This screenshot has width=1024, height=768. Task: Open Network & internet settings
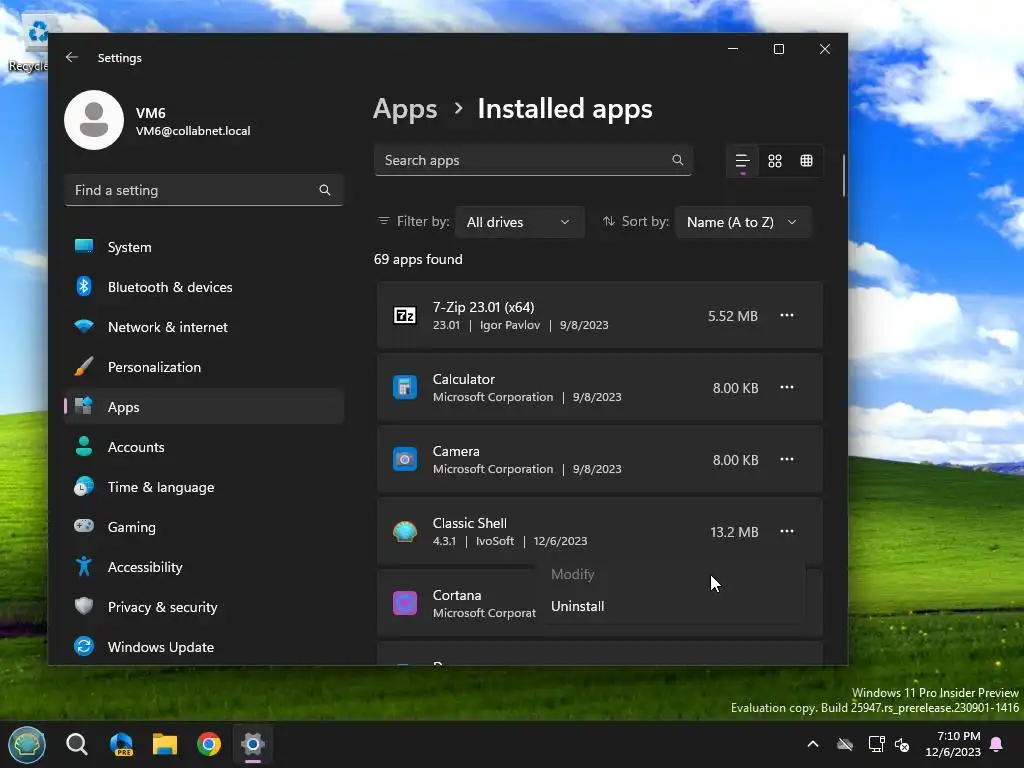[x=204, y=327]
